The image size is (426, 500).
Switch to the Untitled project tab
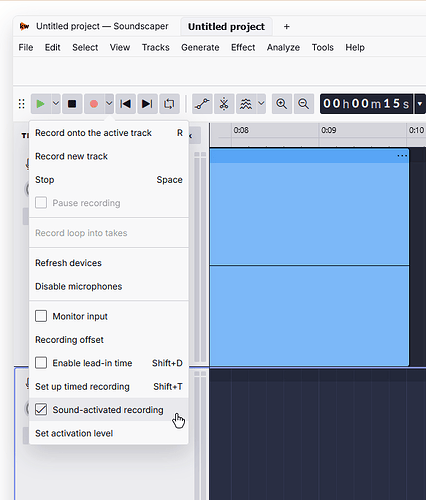pyautogui.click(x=226, y=27)
